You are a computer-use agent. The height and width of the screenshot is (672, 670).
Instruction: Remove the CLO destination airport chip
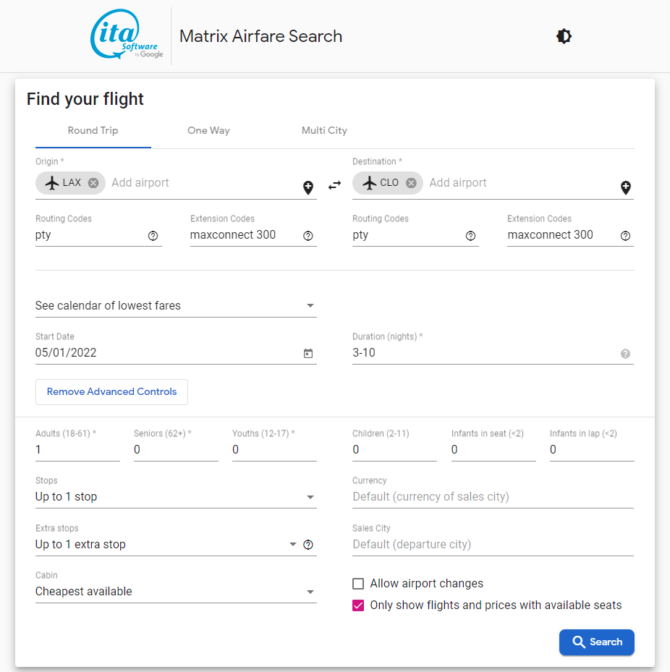pos(411,183)
